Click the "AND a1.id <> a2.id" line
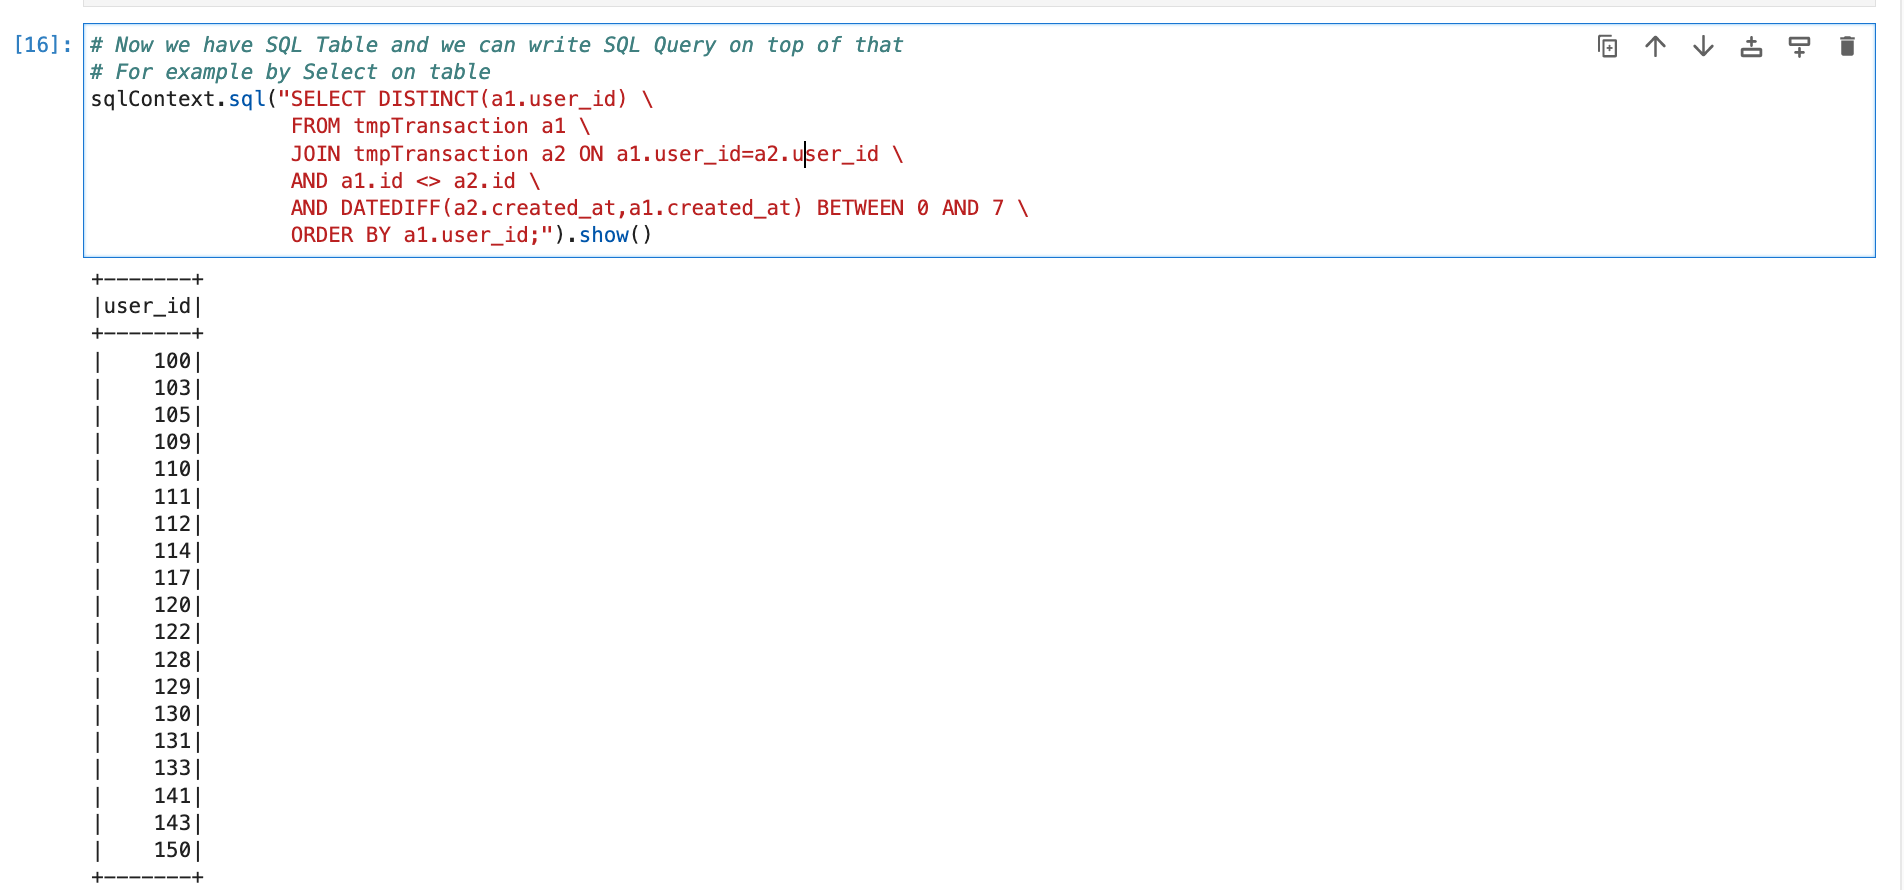The height and width of the screenshot is (890, 1904). click(x=414, y=181)
